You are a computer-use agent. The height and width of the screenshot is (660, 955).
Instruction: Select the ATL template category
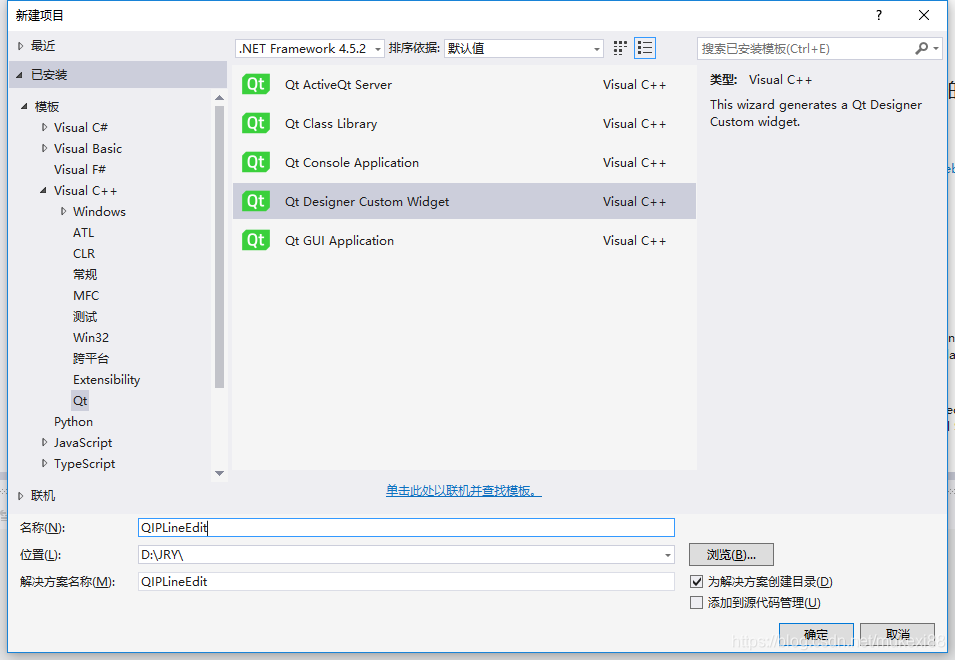(x=83, y=233)
